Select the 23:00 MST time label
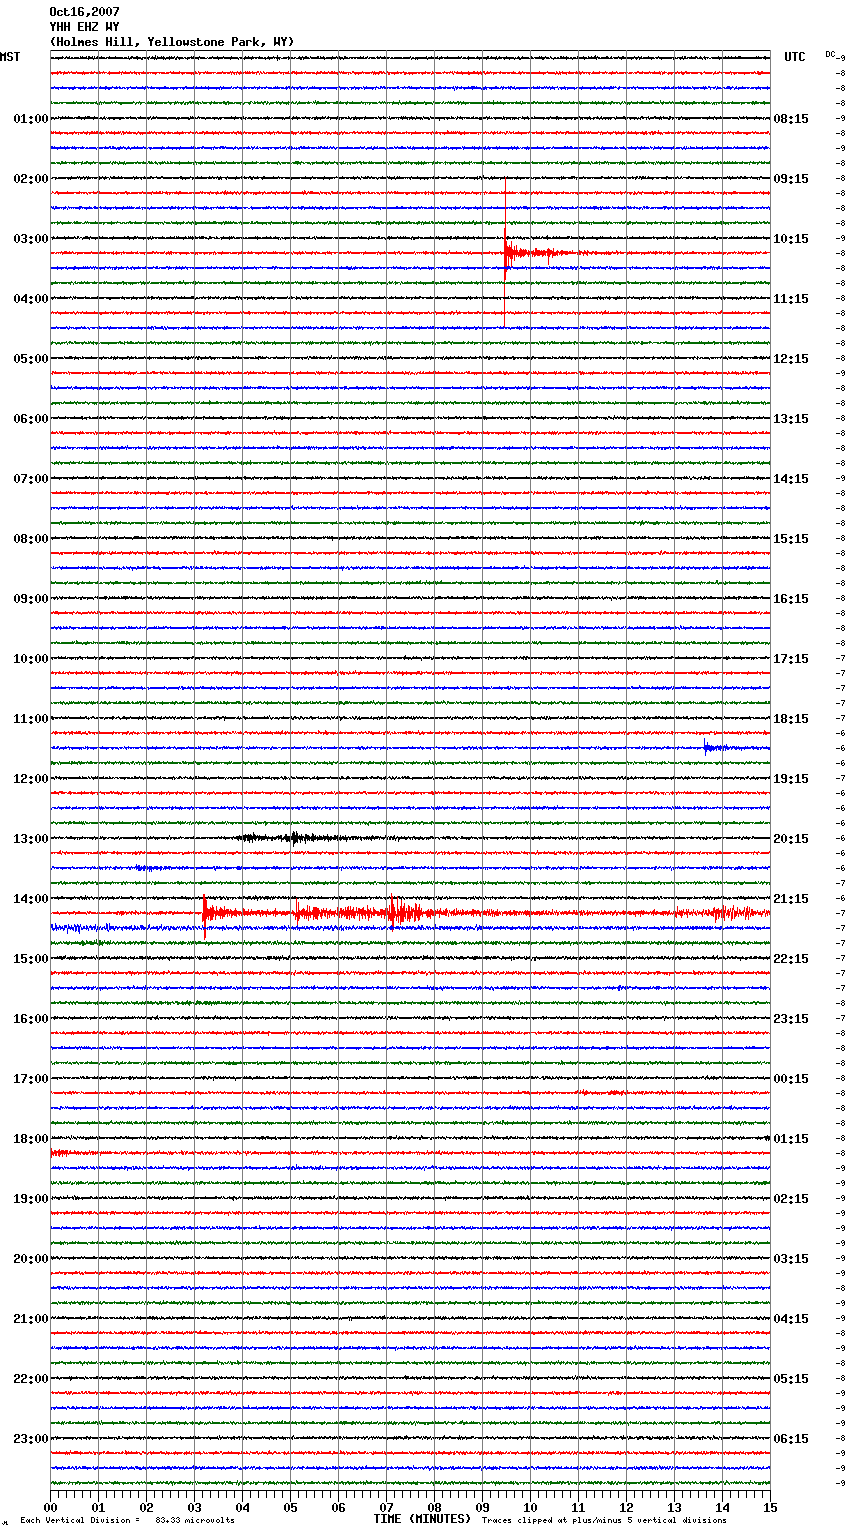The height and width of the screenshot is (1534, 850). coord(30,1439)
